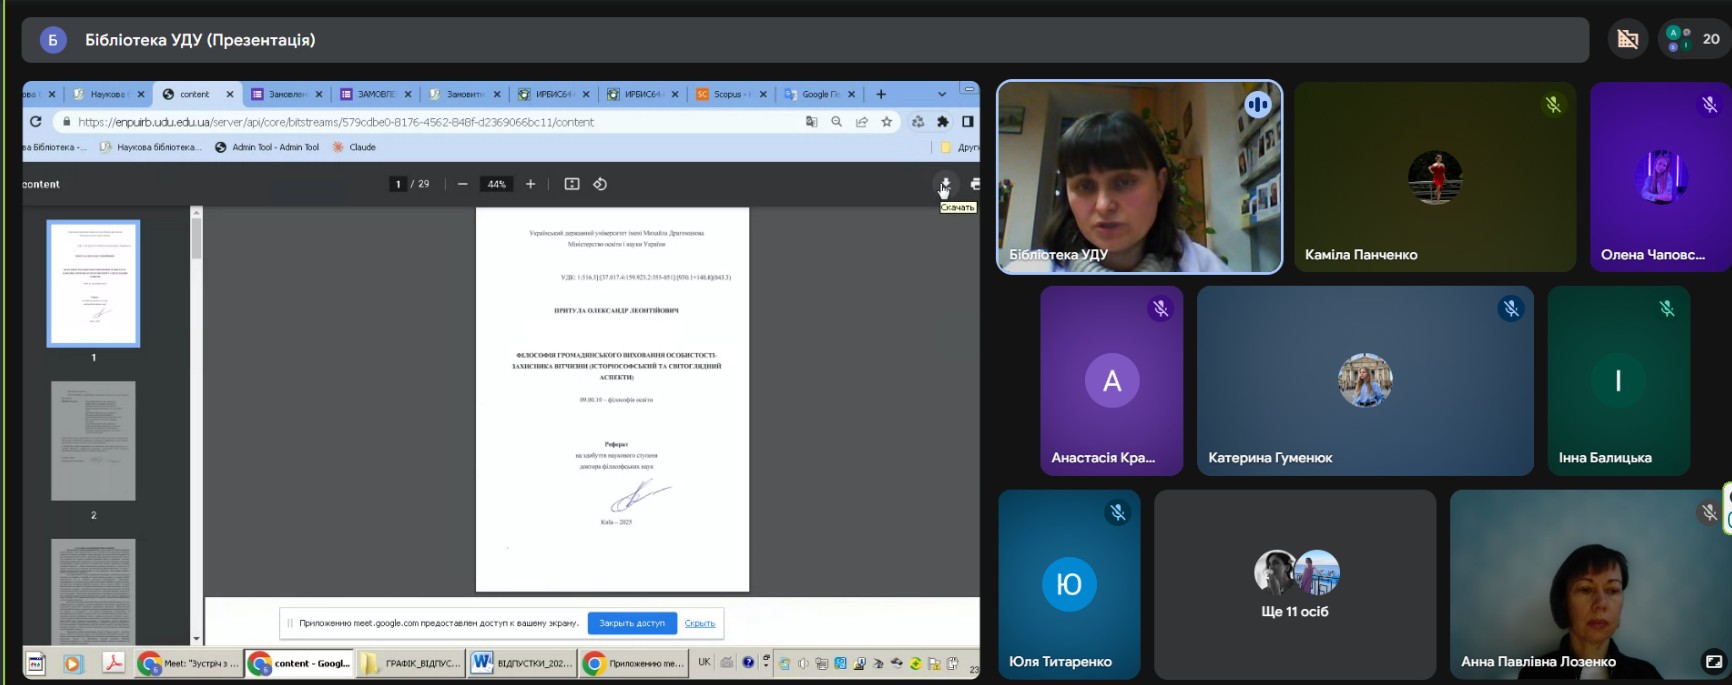This screenshot has width=1732, height=685.
Task: Zoom out of the PDF with minus
Action: tap(462, 184)
